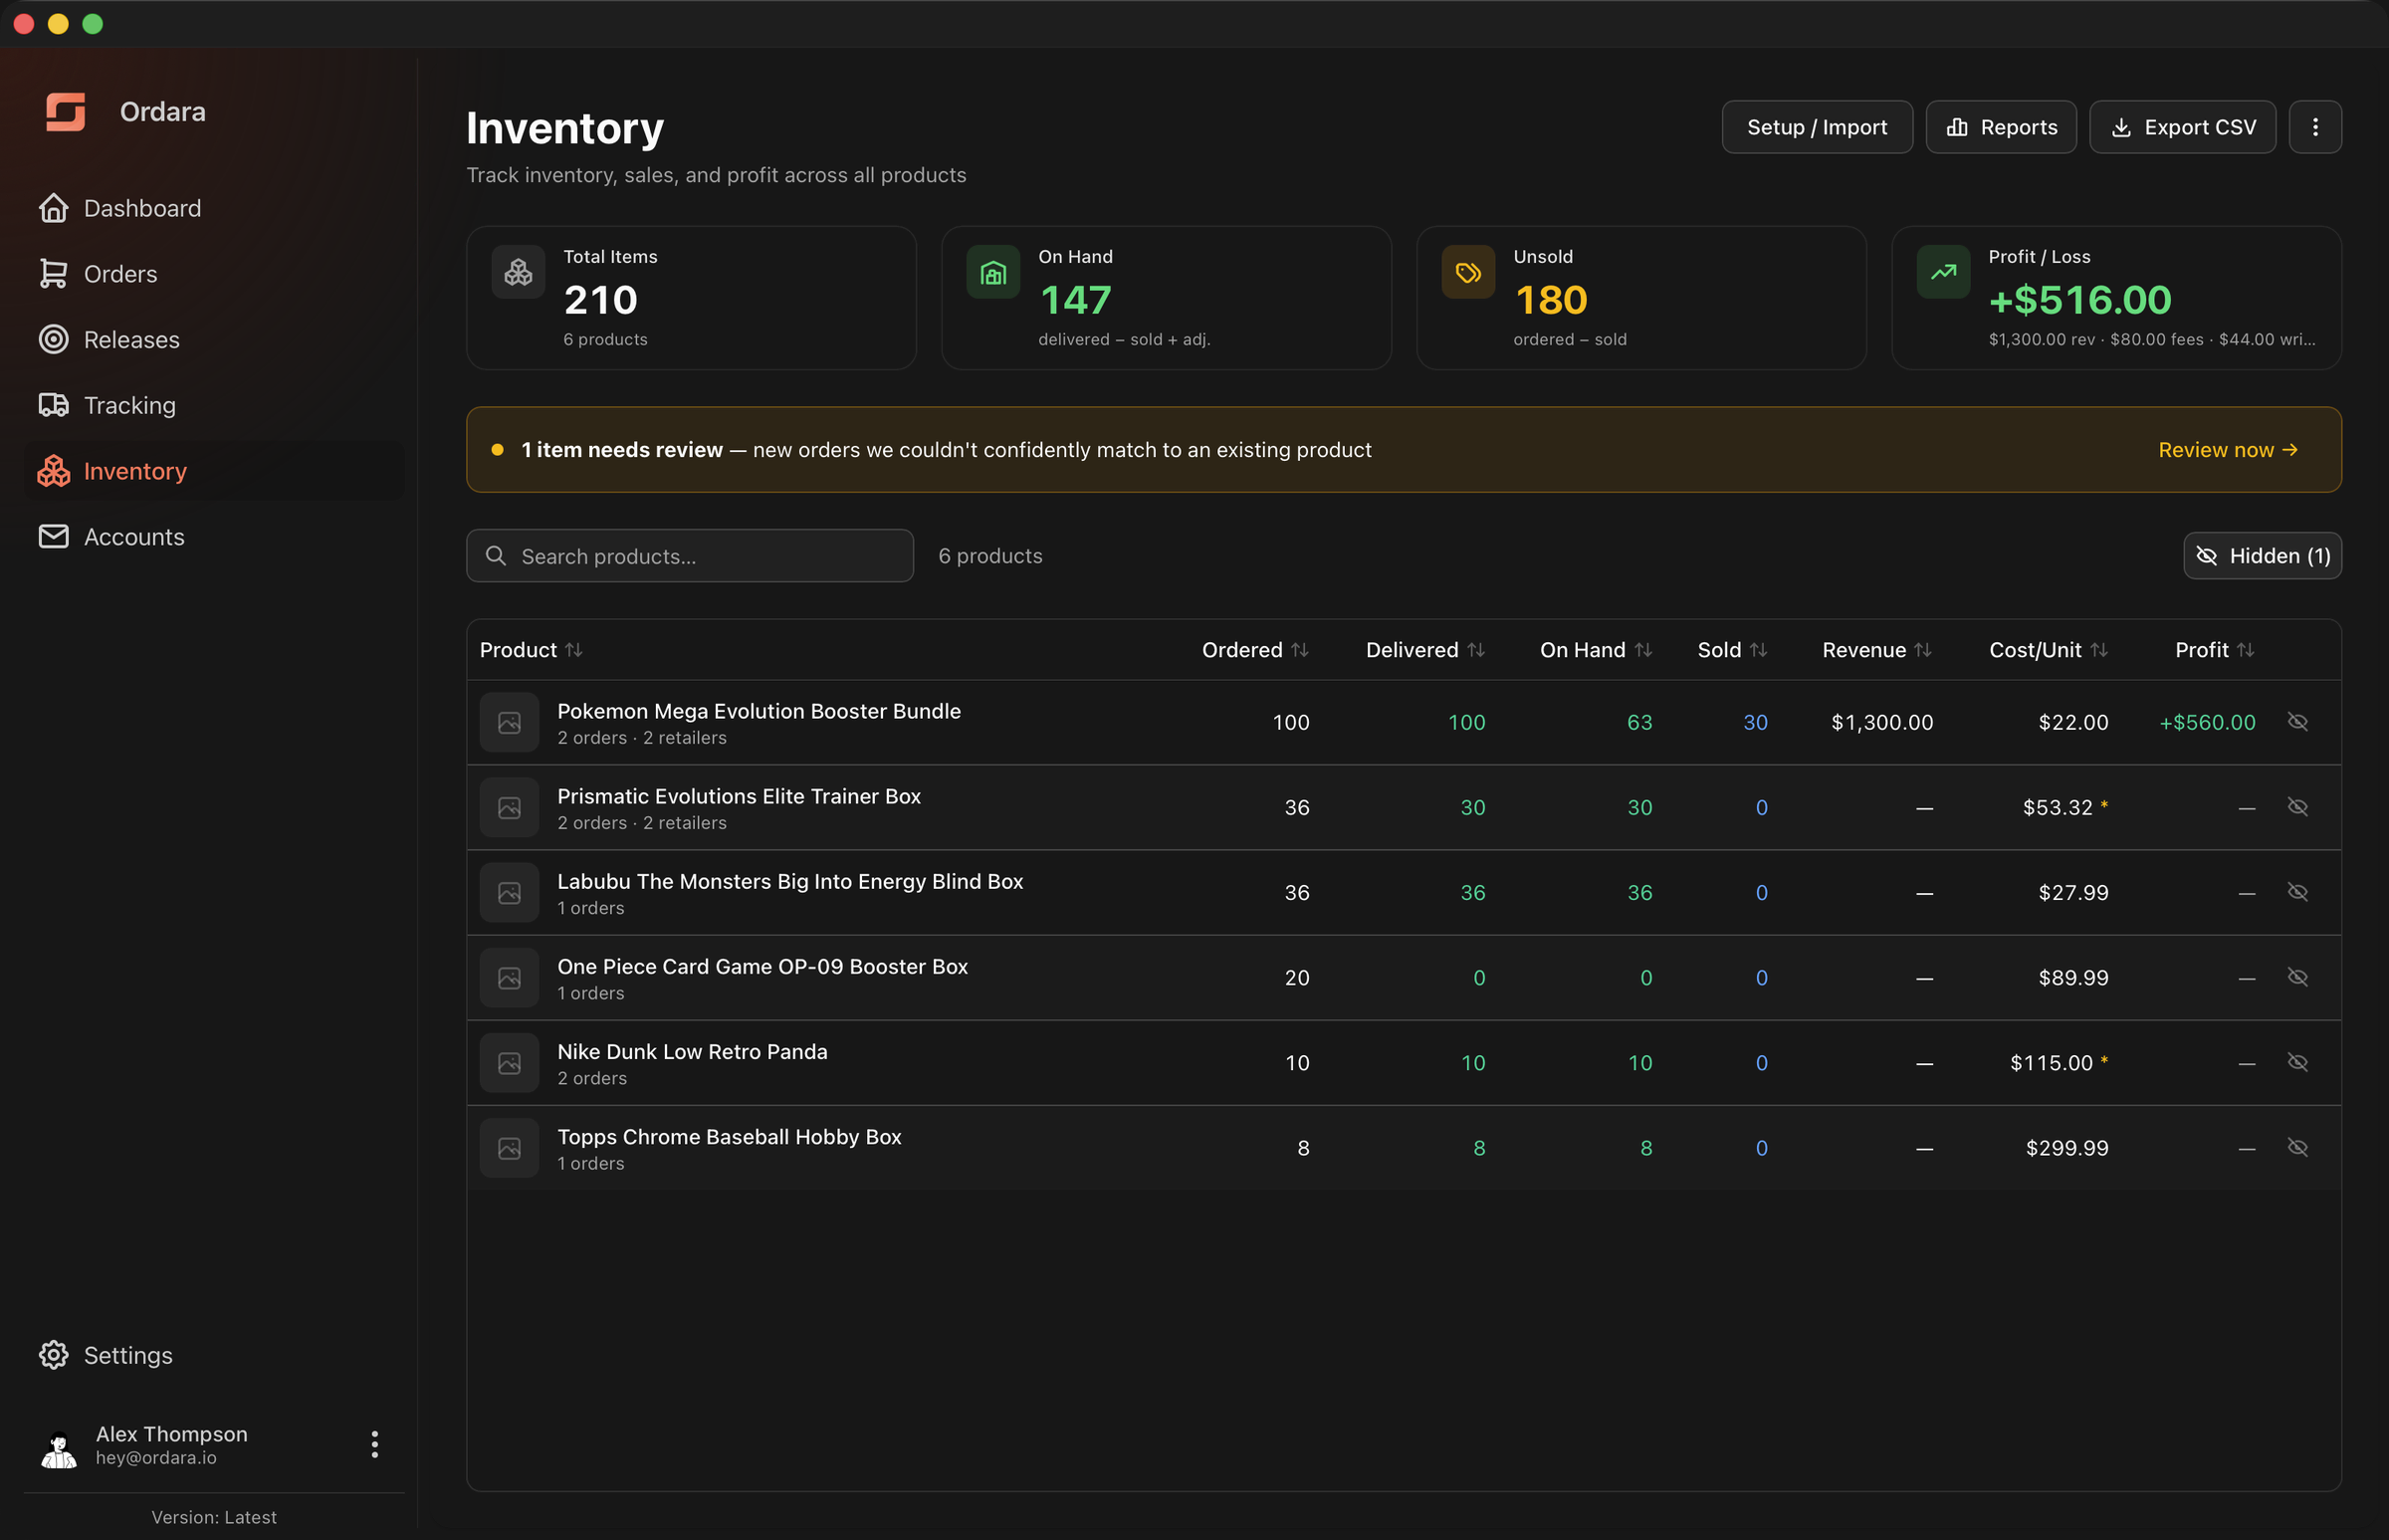Go to Orders in sidebar

pos(214,274)
